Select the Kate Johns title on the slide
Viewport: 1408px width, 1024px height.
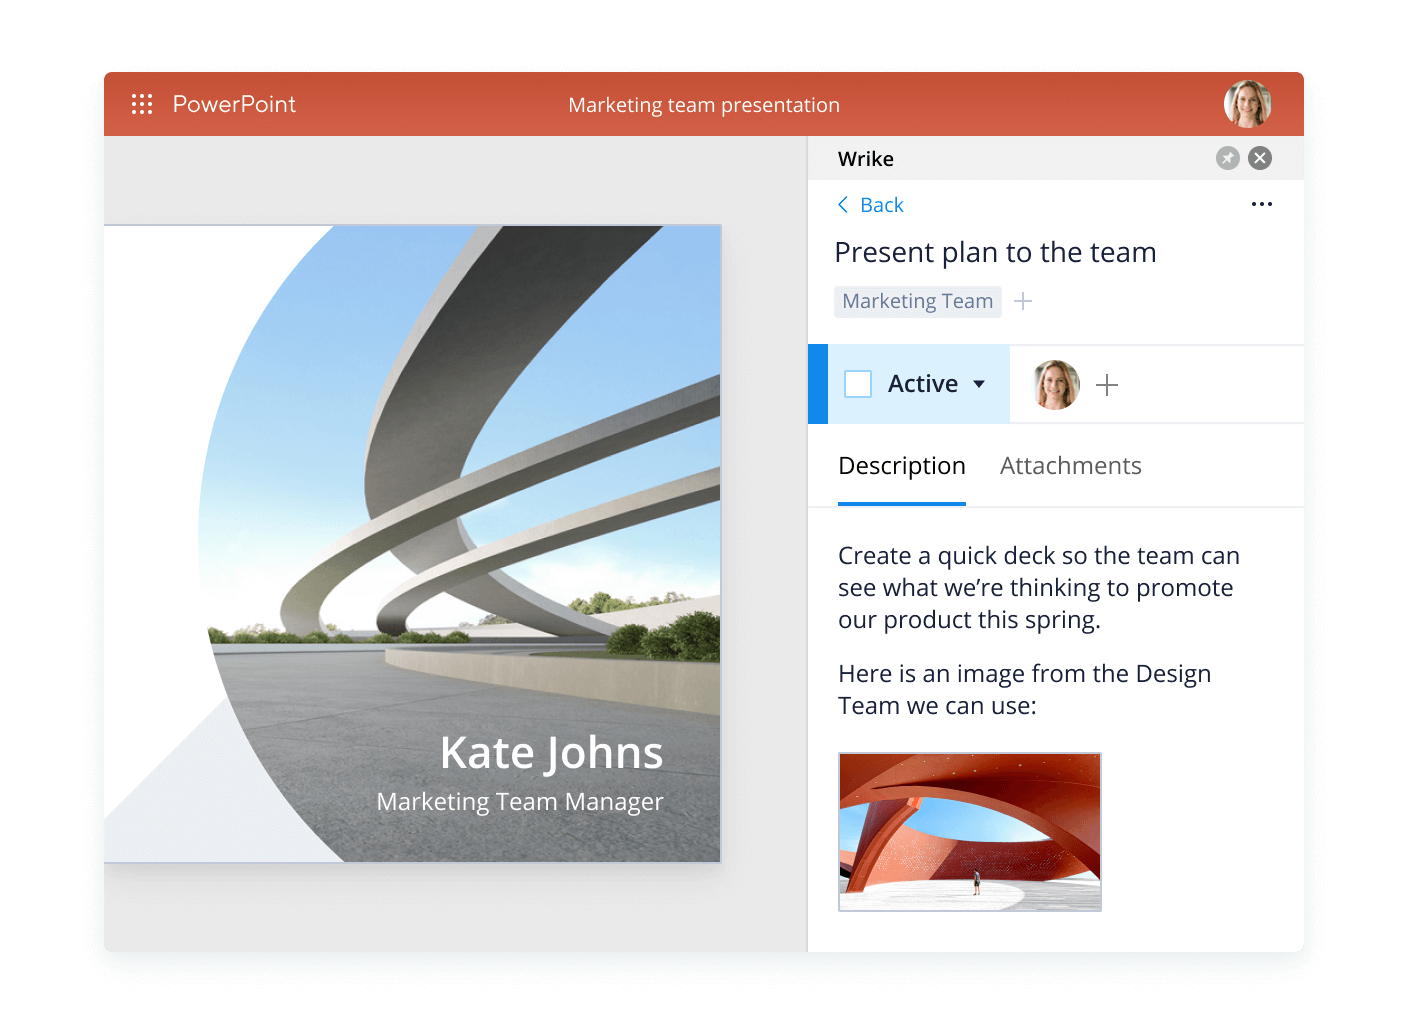click(551, 753)
